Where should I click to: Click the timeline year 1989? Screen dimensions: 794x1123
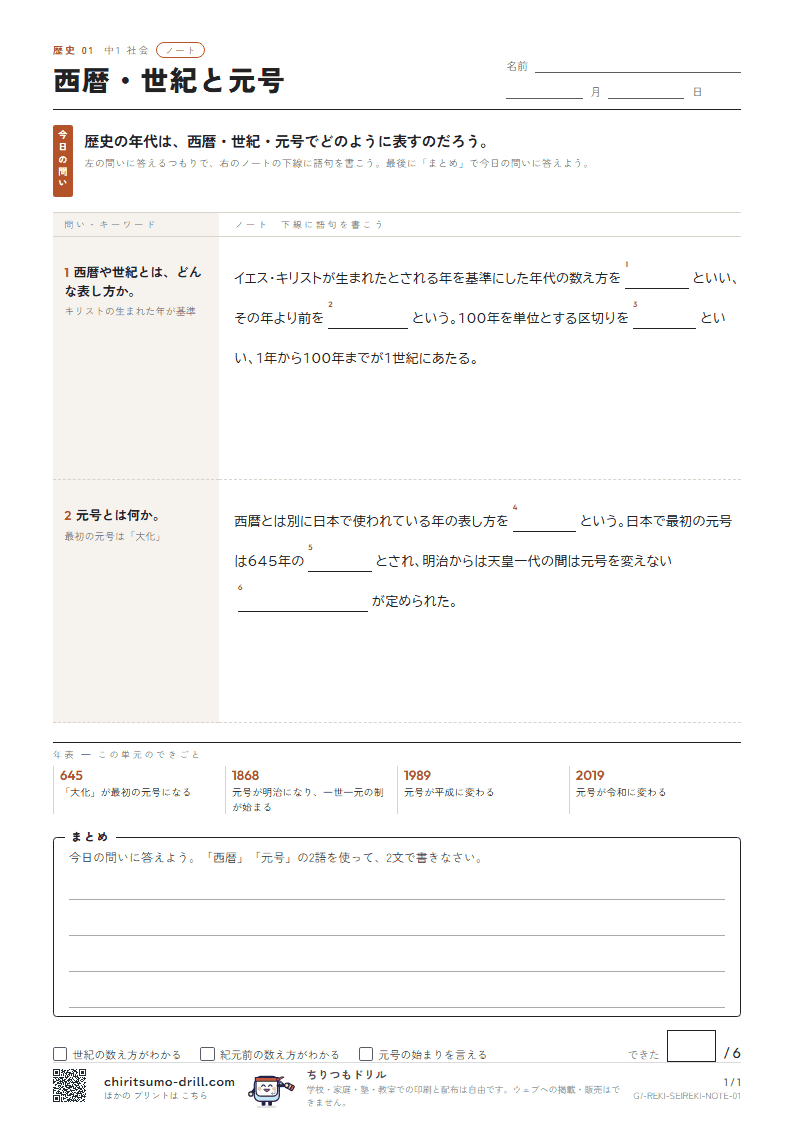tap(417, 775)
